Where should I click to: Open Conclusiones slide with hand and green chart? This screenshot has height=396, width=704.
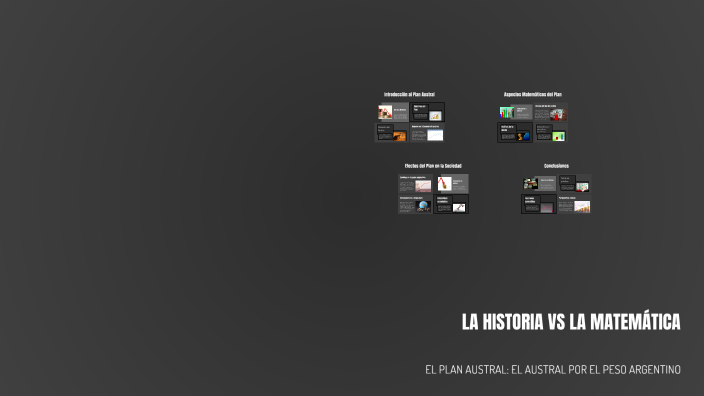(x=574, y=184)
